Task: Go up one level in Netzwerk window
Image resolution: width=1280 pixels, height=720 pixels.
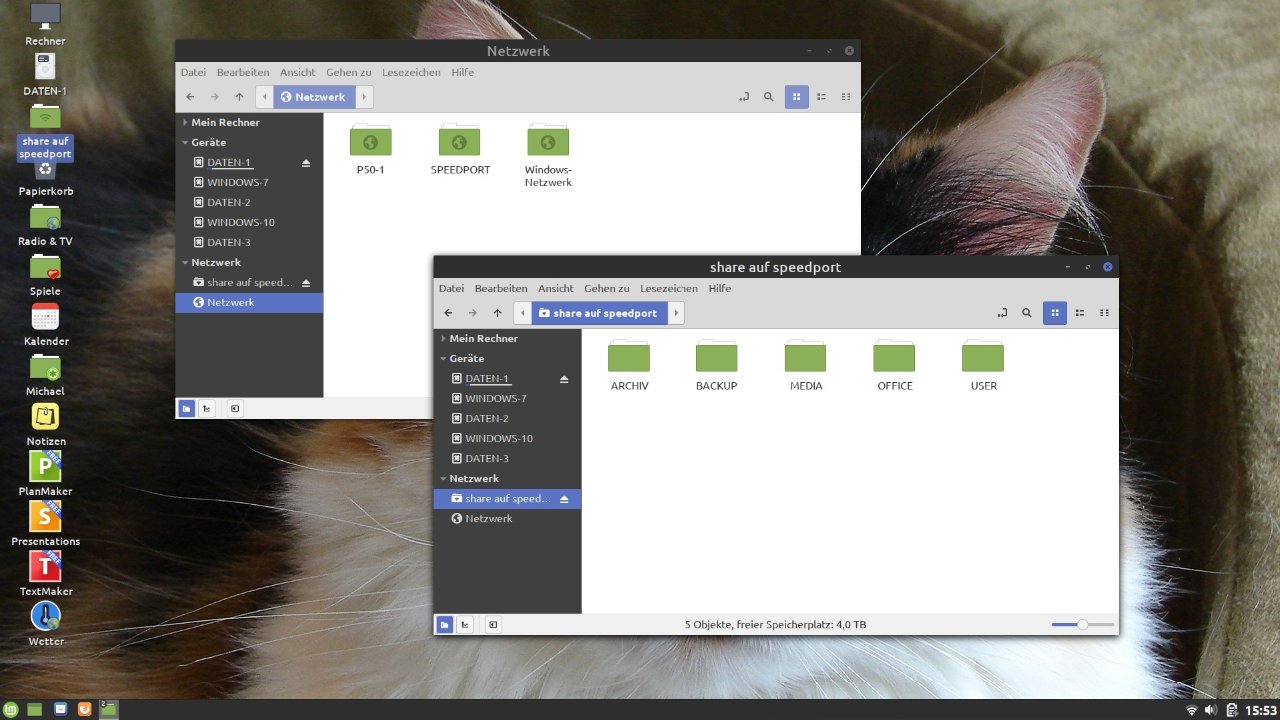Action: pyautogui.click(x=239, y=97)
